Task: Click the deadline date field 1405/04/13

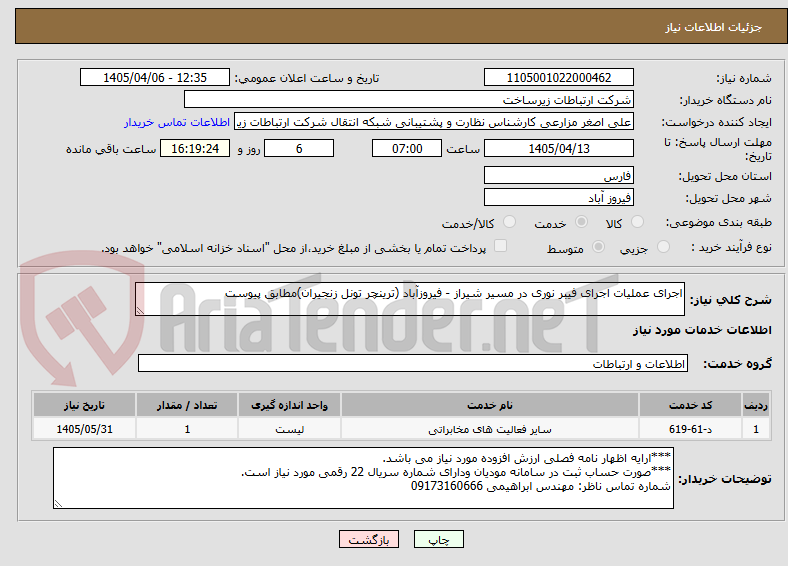Action: 559,148
